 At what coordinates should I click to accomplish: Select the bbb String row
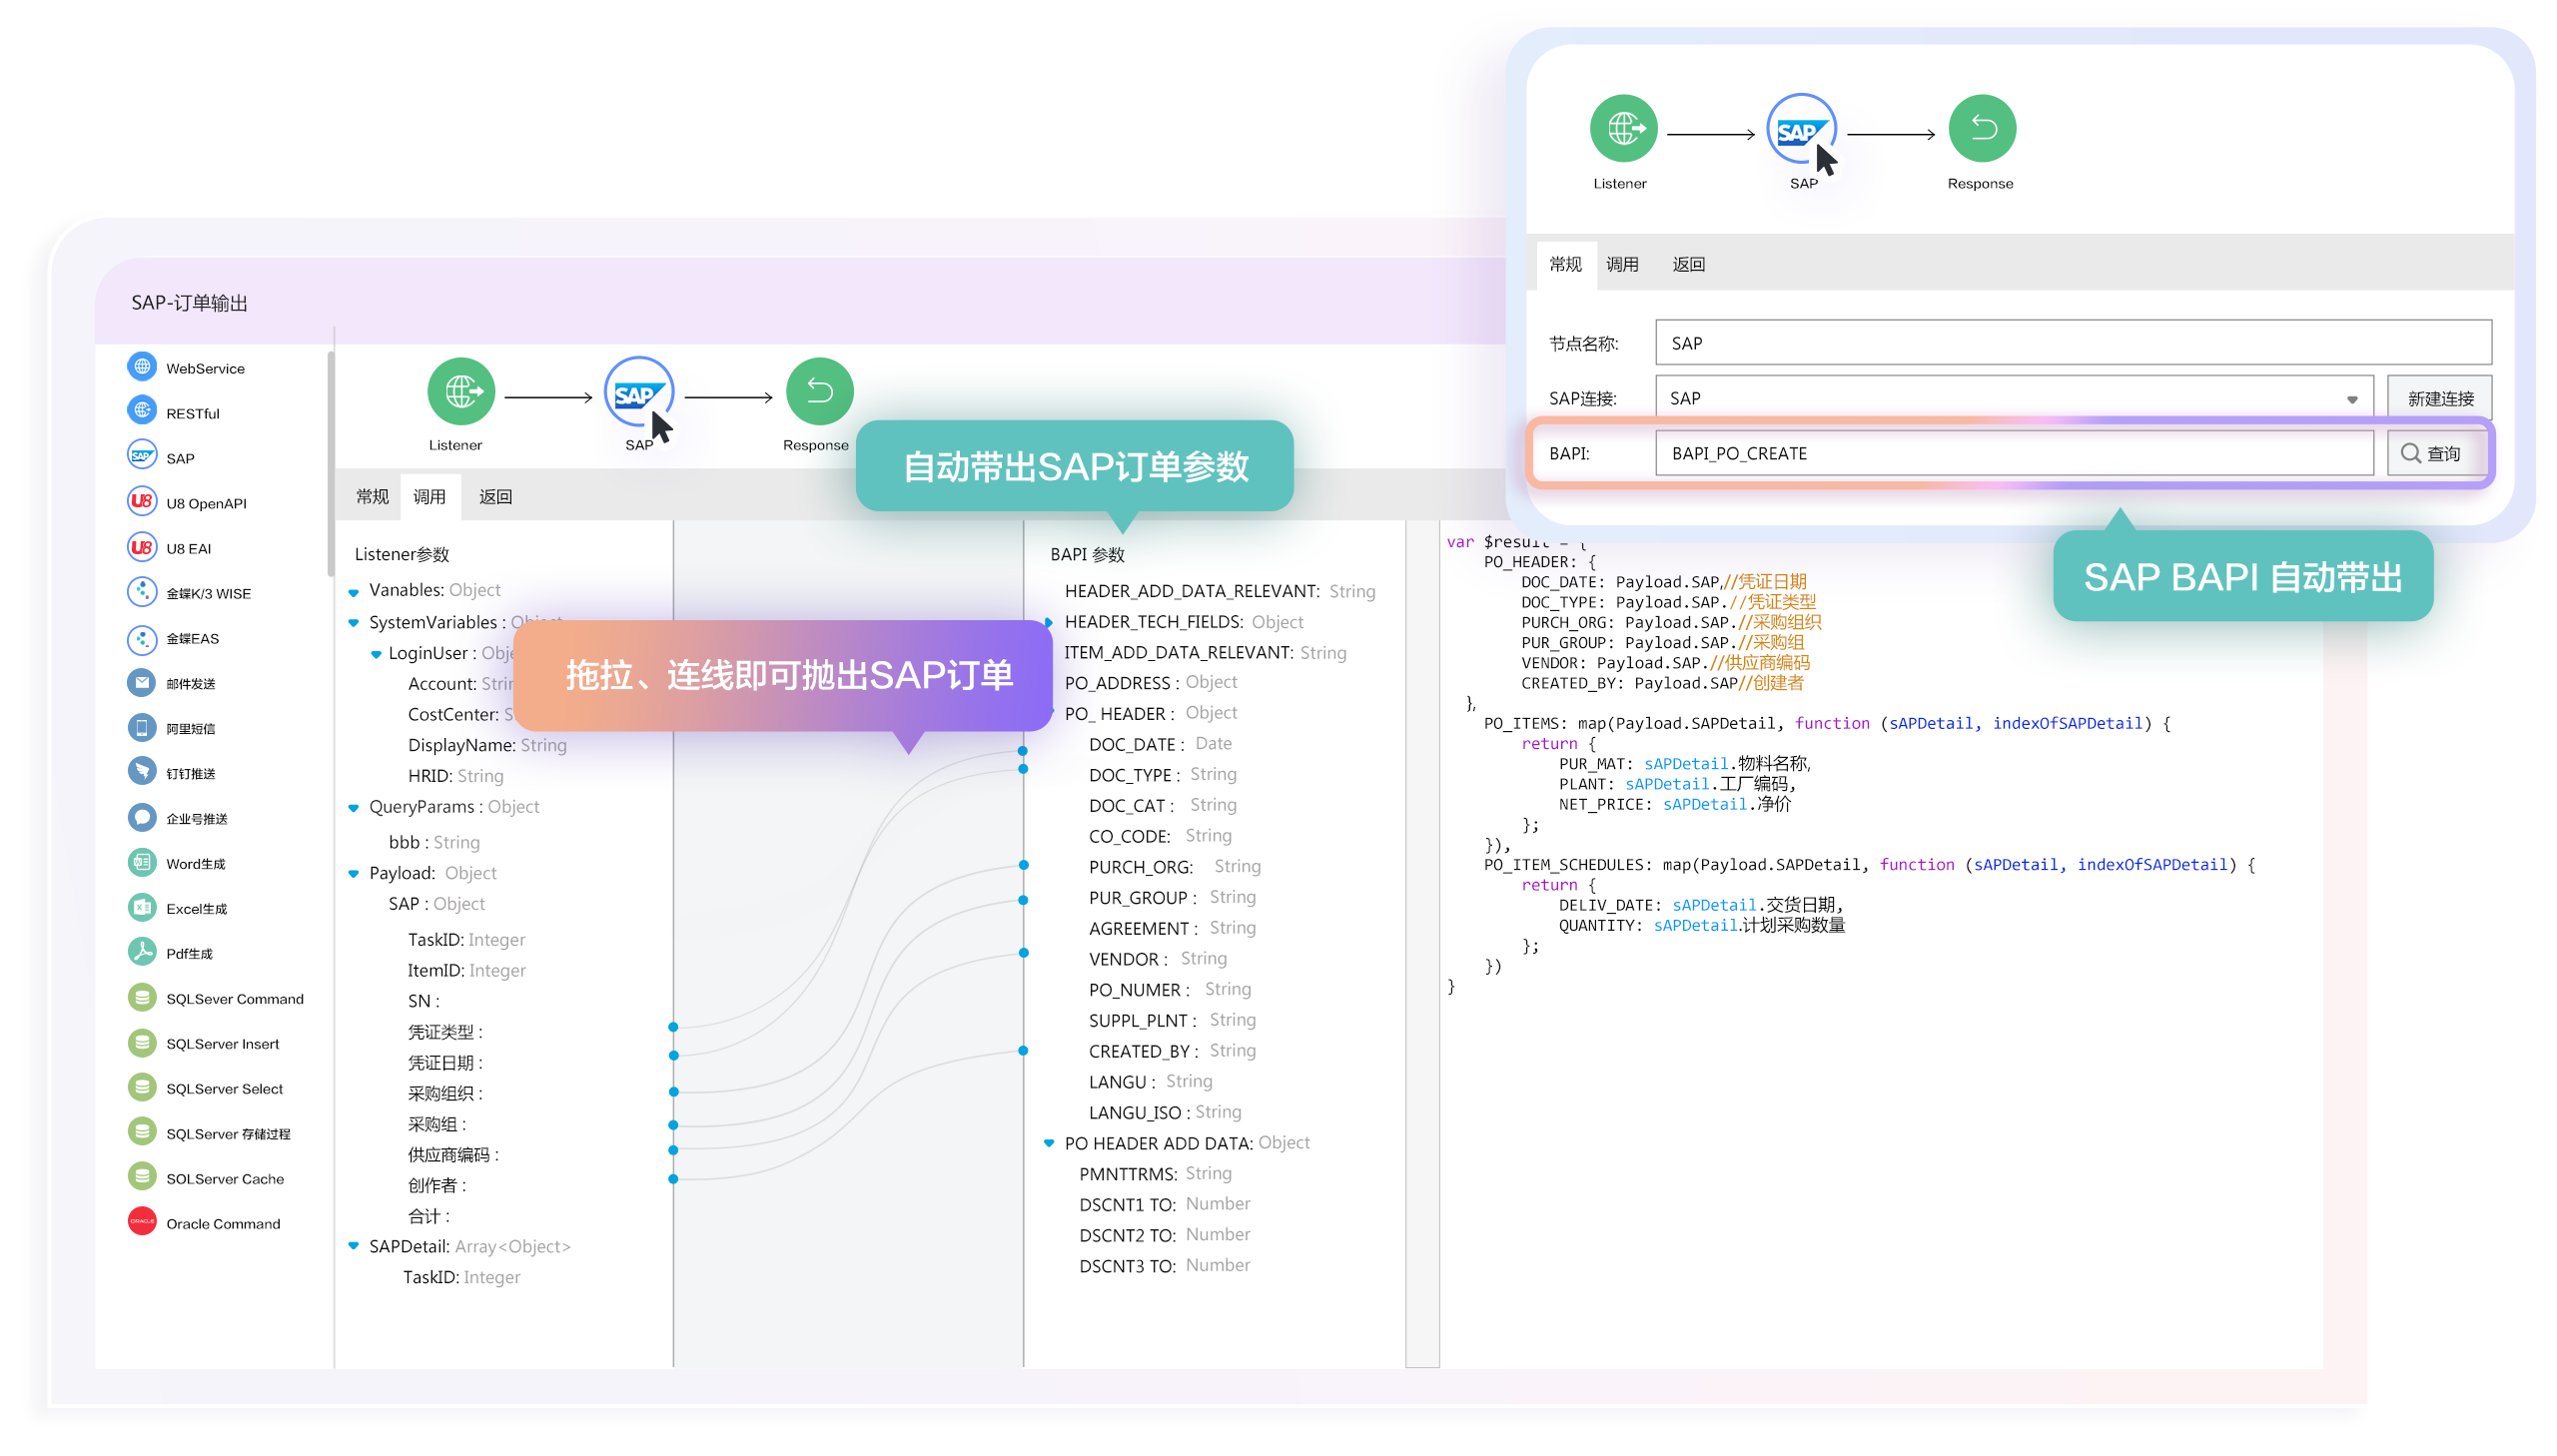pyautogui.click(x=434, y=842)
